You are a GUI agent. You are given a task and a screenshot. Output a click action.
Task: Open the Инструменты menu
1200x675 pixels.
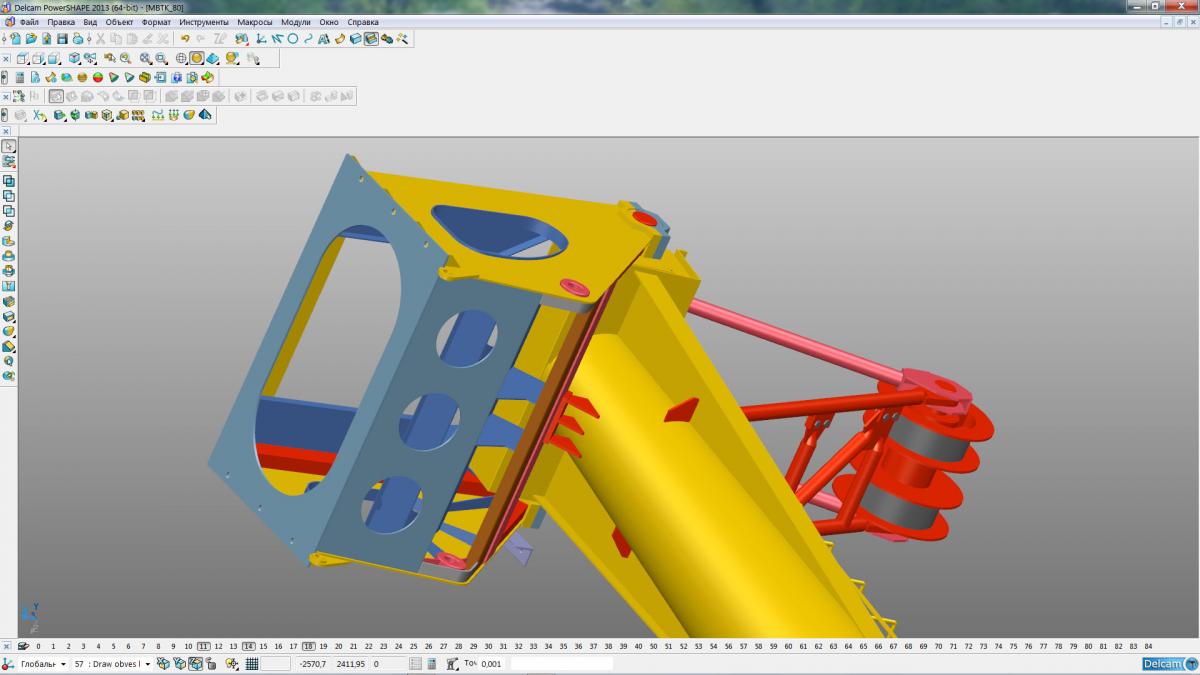click(204, 22)
